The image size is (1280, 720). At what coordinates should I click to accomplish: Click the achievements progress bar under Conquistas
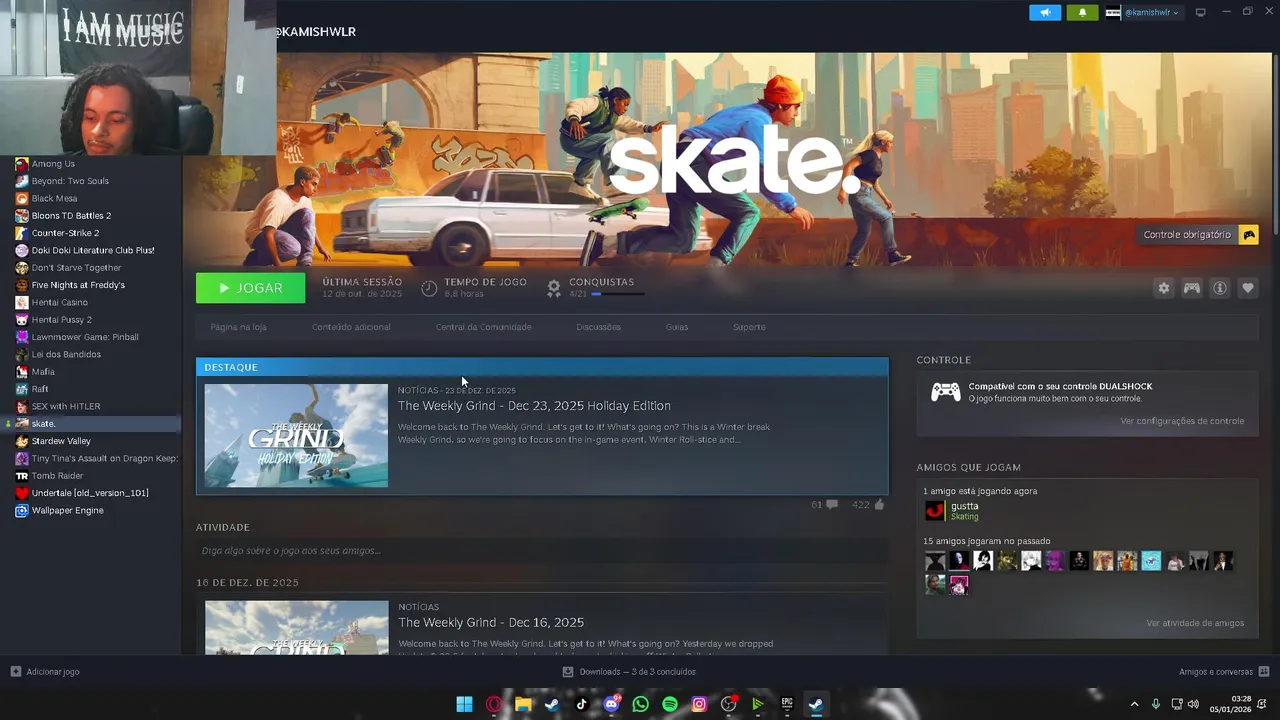pos(618,294)
